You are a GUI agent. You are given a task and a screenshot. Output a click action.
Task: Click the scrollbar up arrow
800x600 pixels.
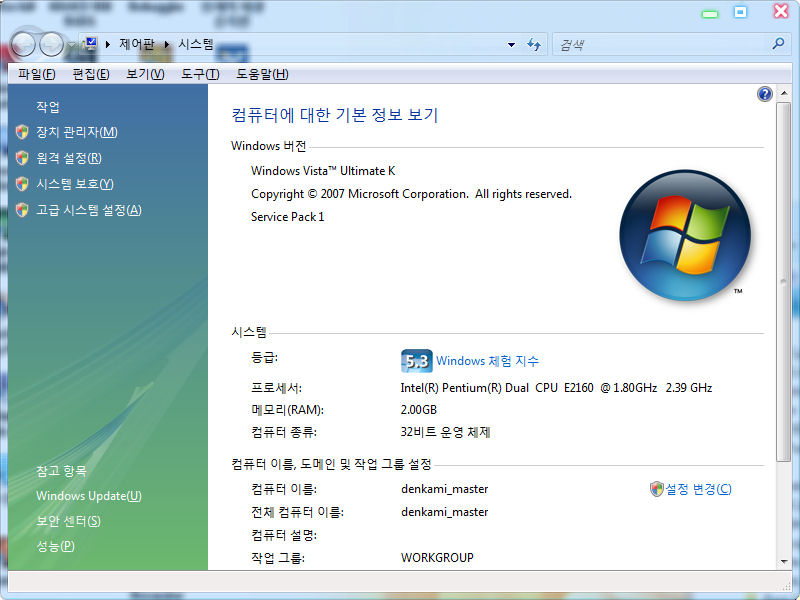(784, 93)
